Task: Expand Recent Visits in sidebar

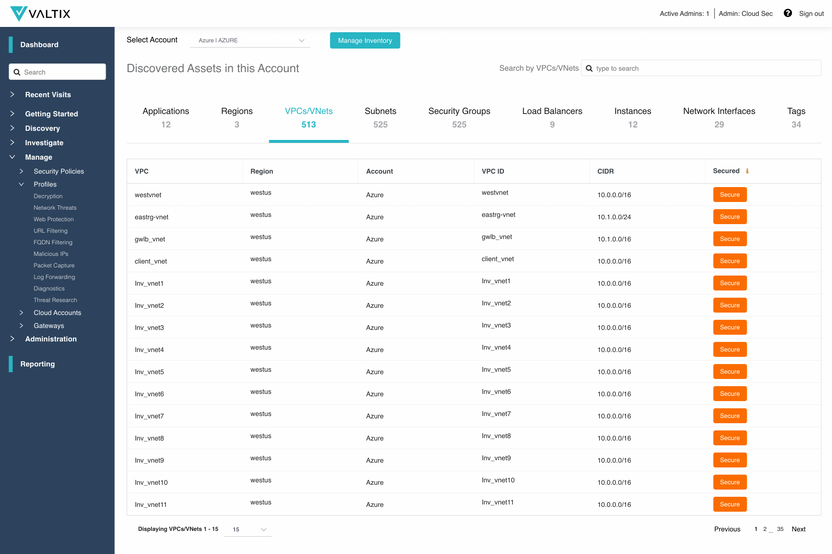Action: point(12,94)
